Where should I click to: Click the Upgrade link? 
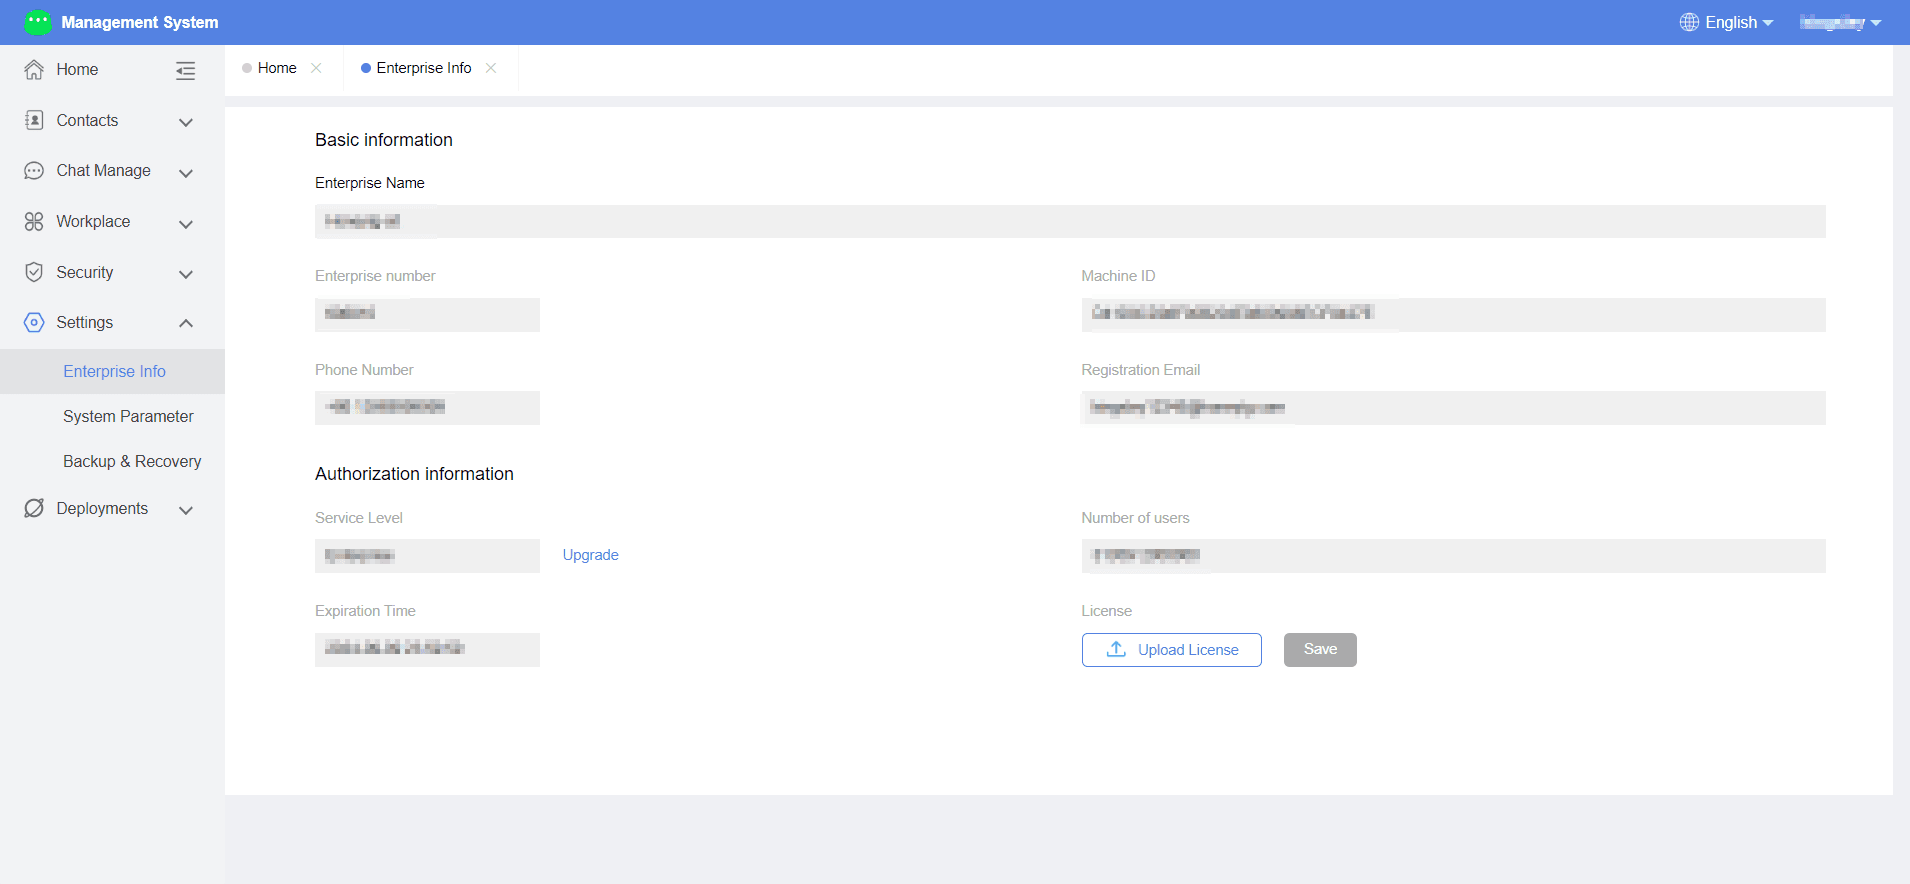click(590, 555)
